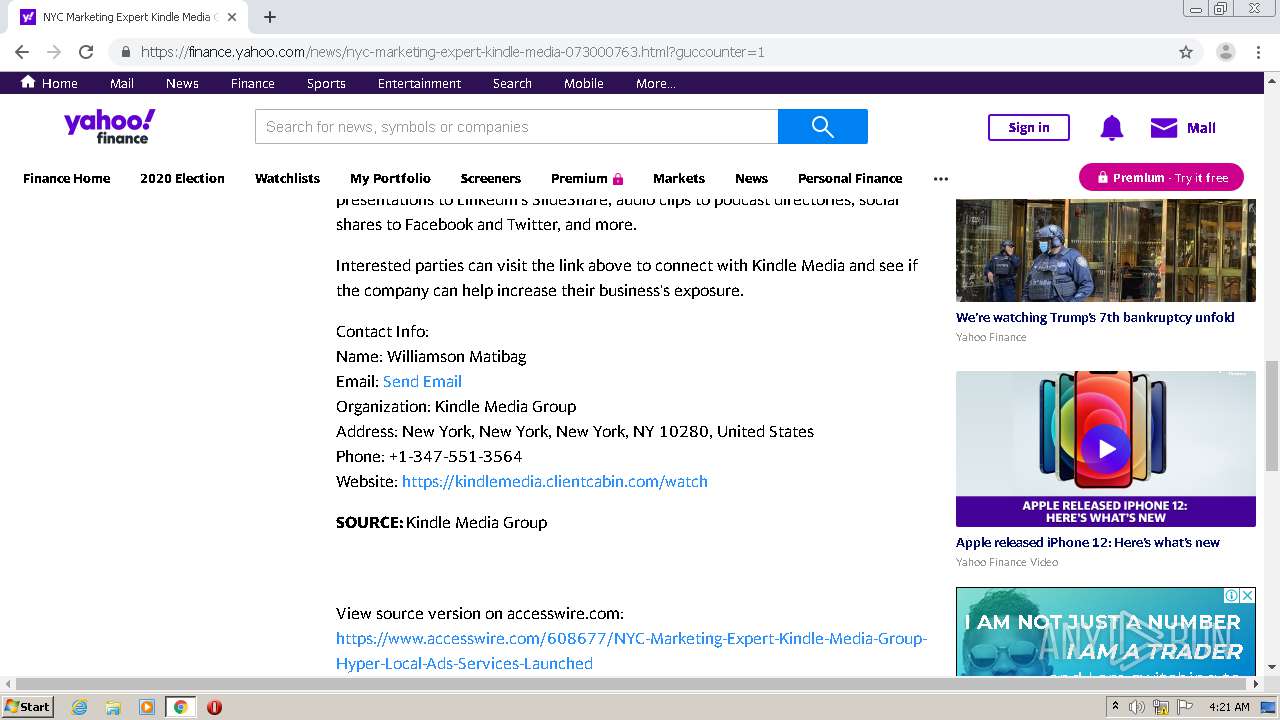Image resolution: width=1280 pixels, height=720 pixels.
Task: Go to Finance Home tab
Action: (67, 178)
